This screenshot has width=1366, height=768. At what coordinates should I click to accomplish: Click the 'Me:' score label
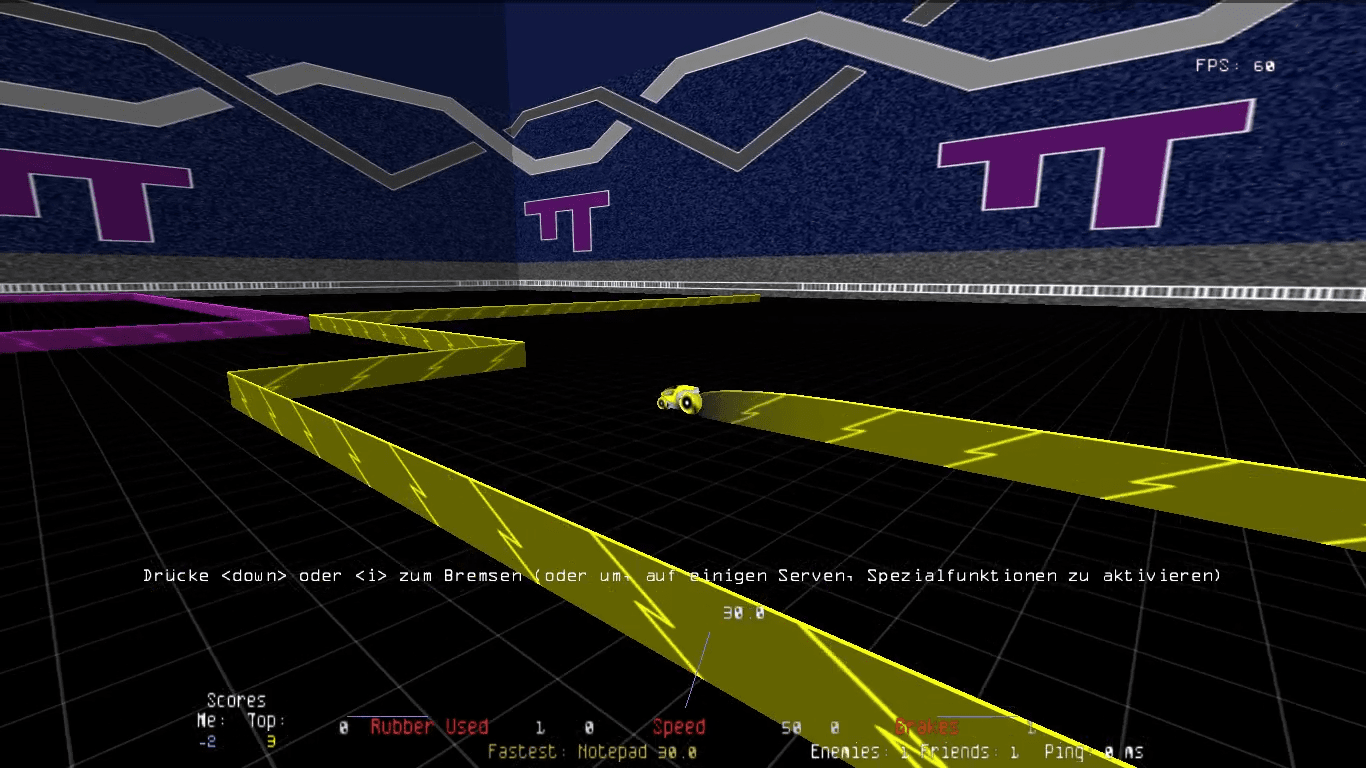click(x=211, y=720)
